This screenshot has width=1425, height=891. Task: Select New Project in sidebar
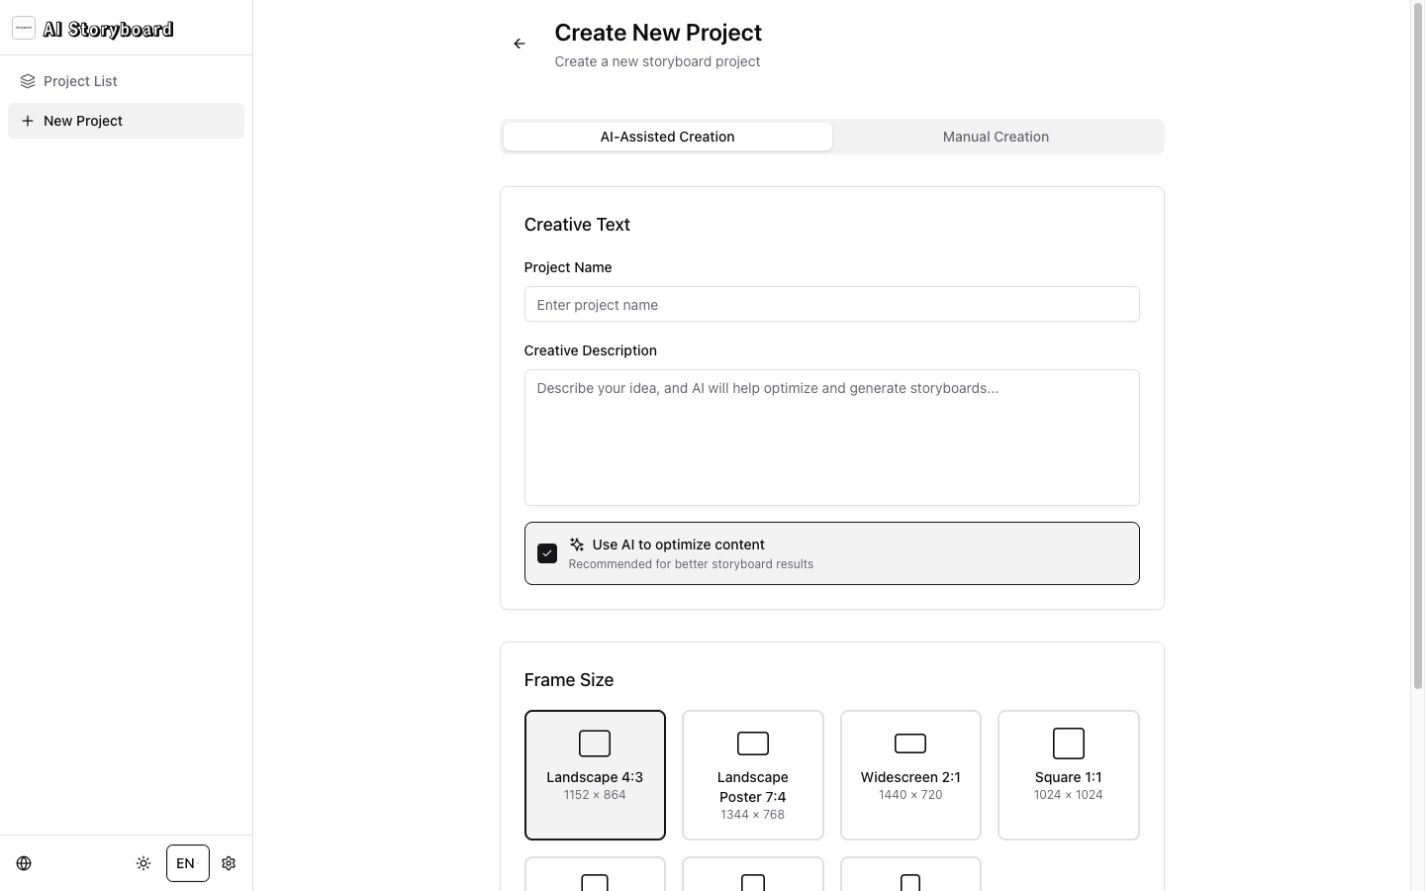point(126,121)
